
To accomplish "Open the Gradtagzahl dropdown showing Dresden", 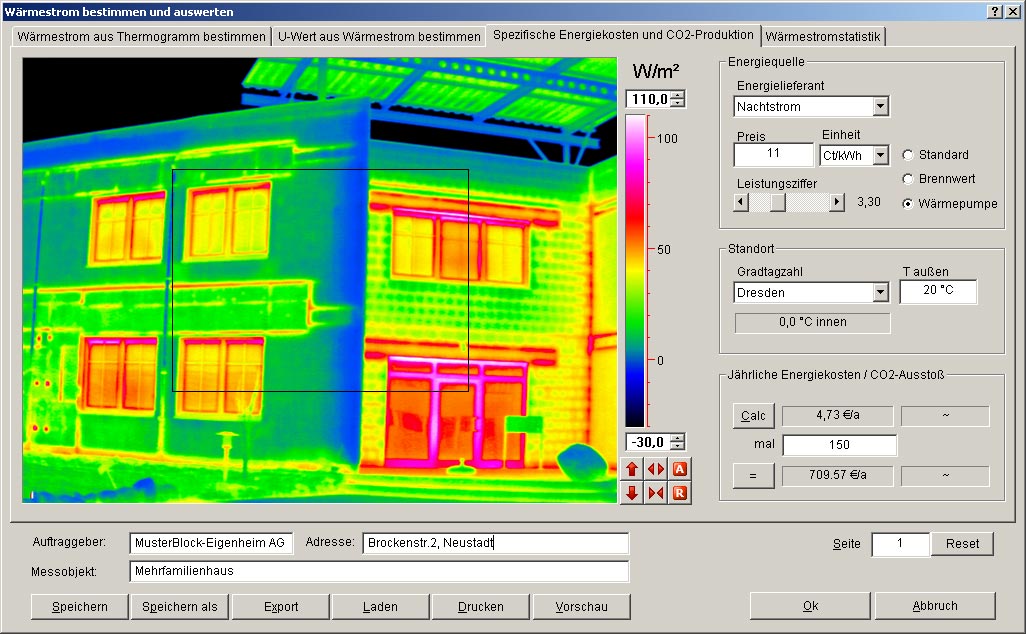I will 880,293.
